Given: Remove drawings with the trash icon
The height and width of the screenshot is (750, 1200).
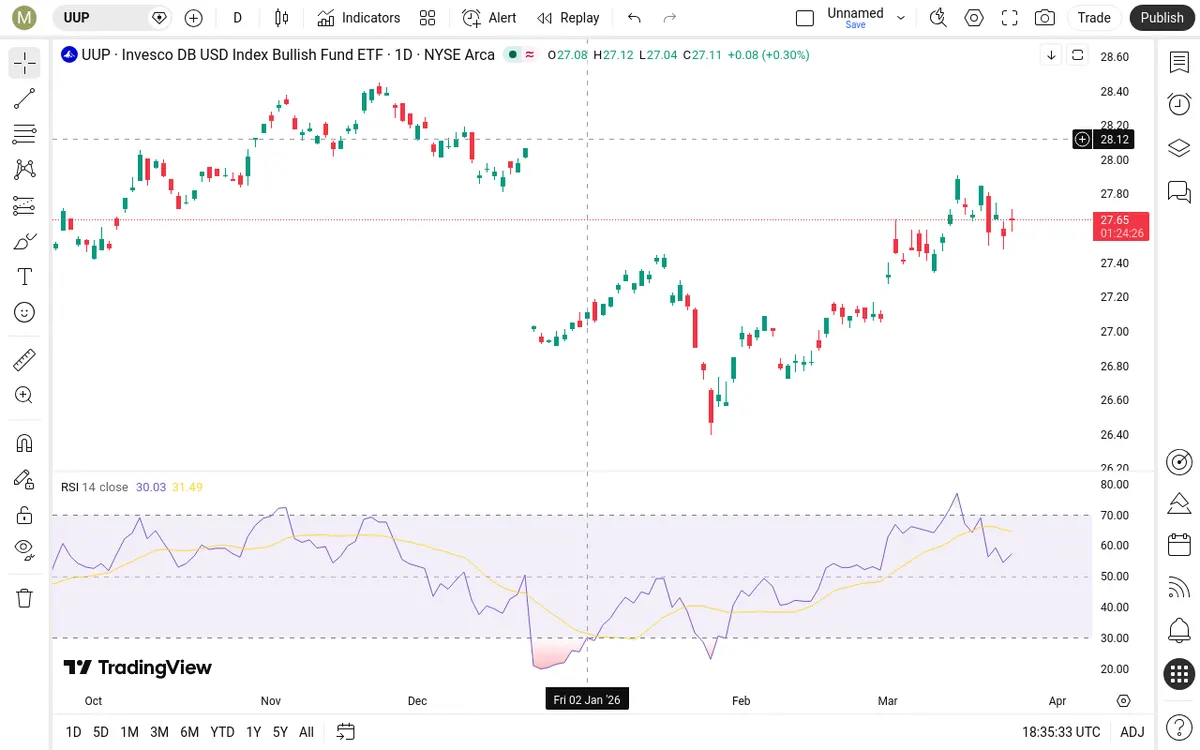Looking at the screenshot, I should pos(25,598).
